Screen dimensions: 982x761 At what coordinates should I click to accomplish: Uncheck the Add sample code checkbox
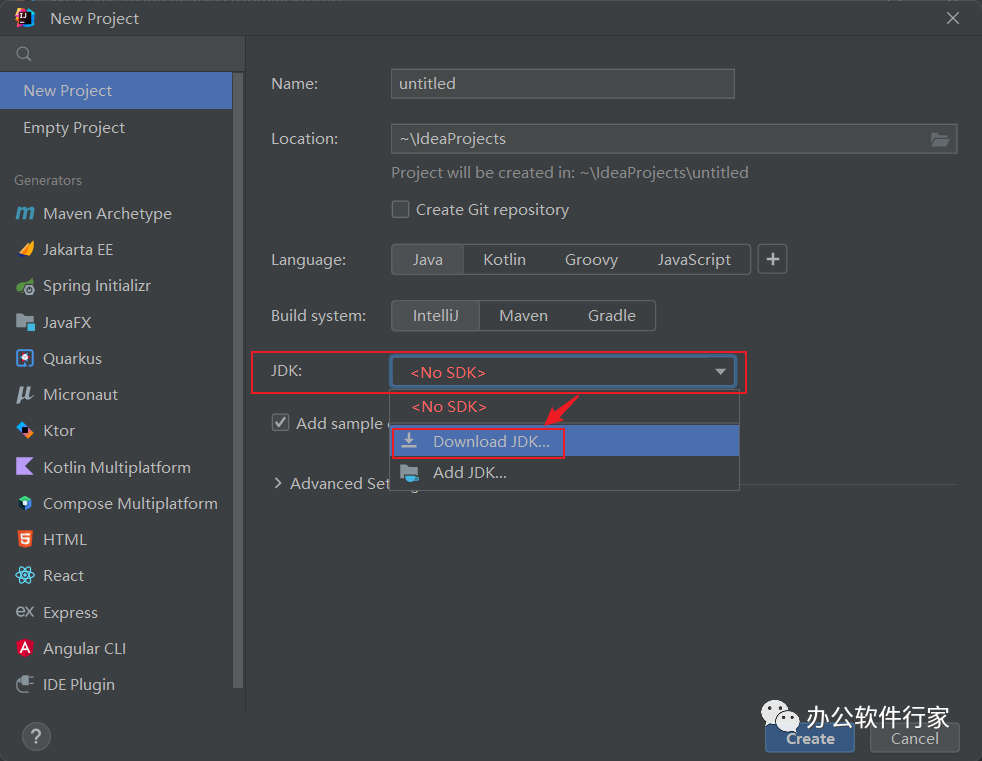pyautogui.click(x=281, y=423)
